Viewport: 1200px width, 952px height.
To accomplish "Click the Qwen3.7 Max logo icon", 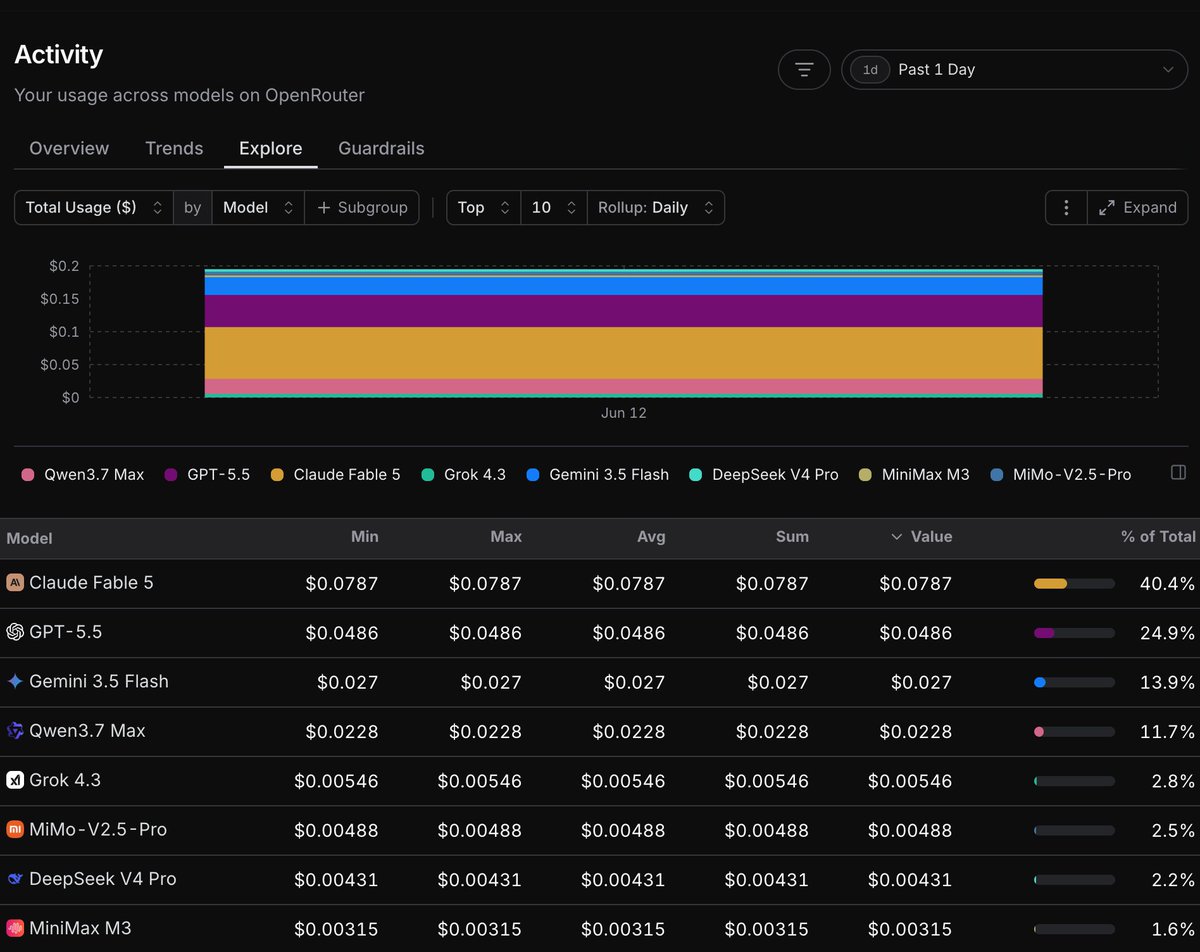I will pos(15,731).
